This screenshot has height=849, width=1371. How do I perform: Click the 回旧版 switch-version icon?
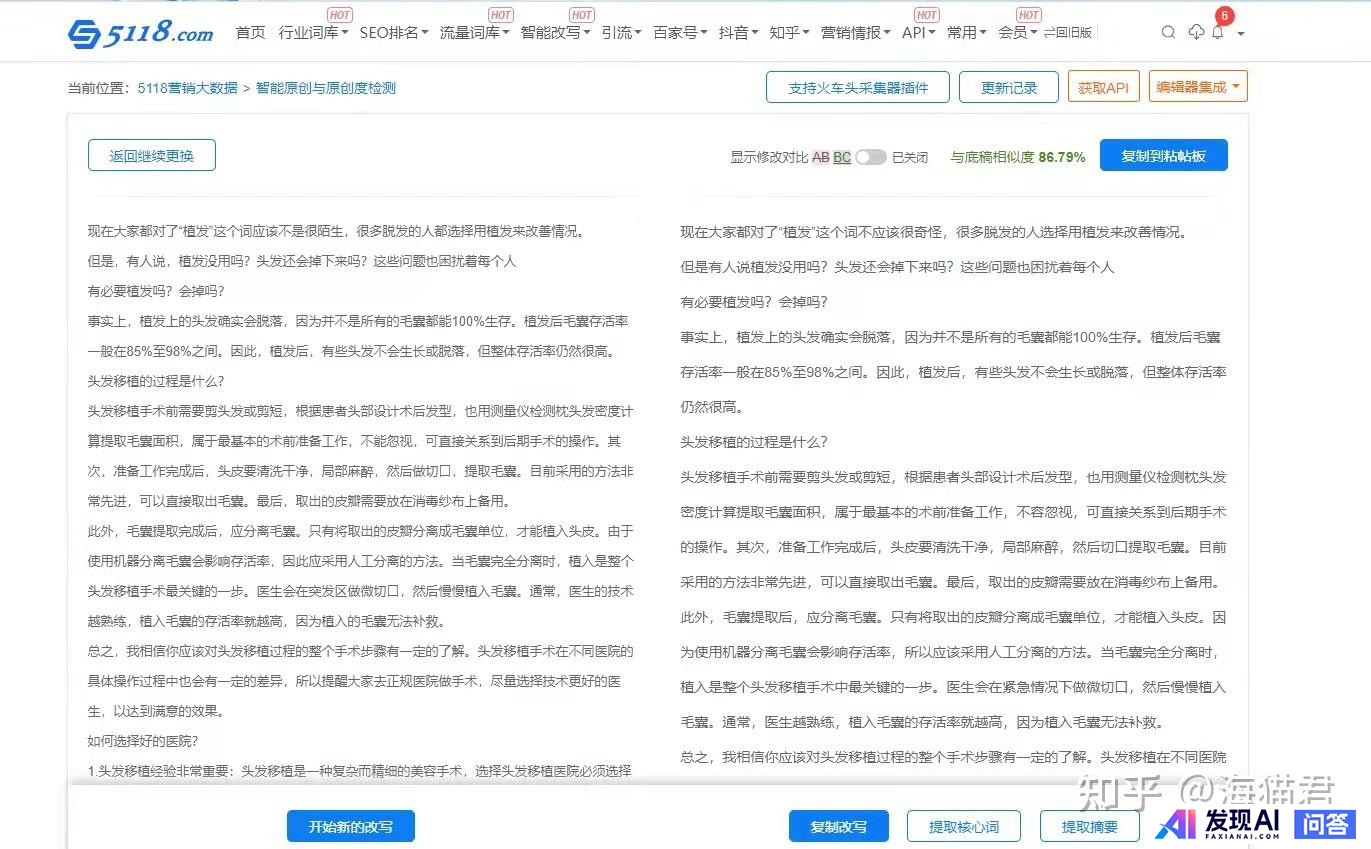(1068, 33)
